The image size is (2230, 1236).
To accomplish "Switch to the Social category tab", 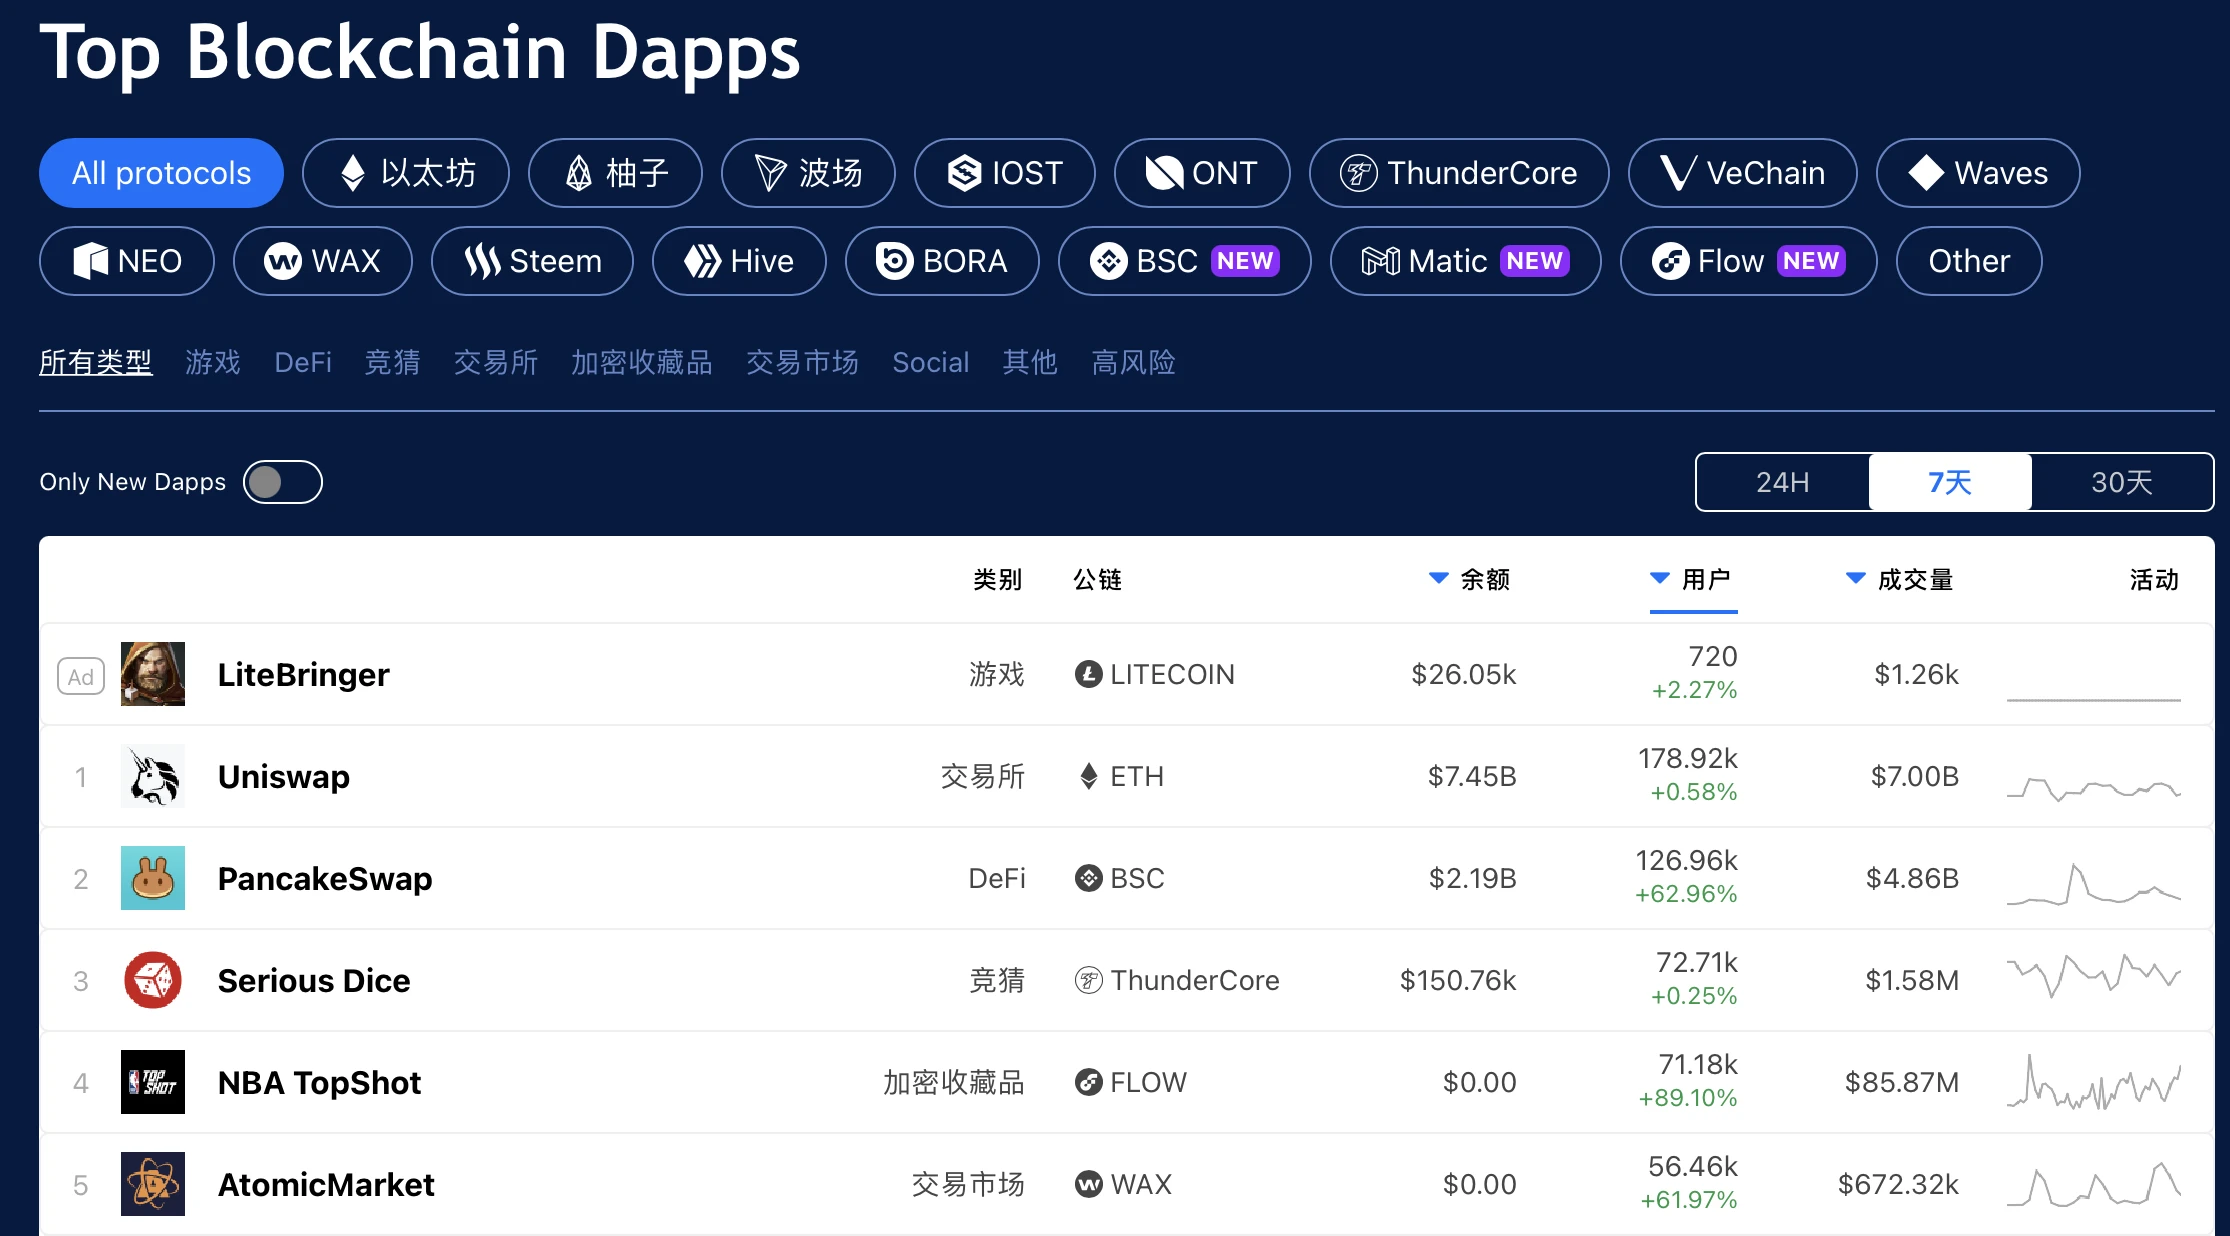I will (931, 362).
